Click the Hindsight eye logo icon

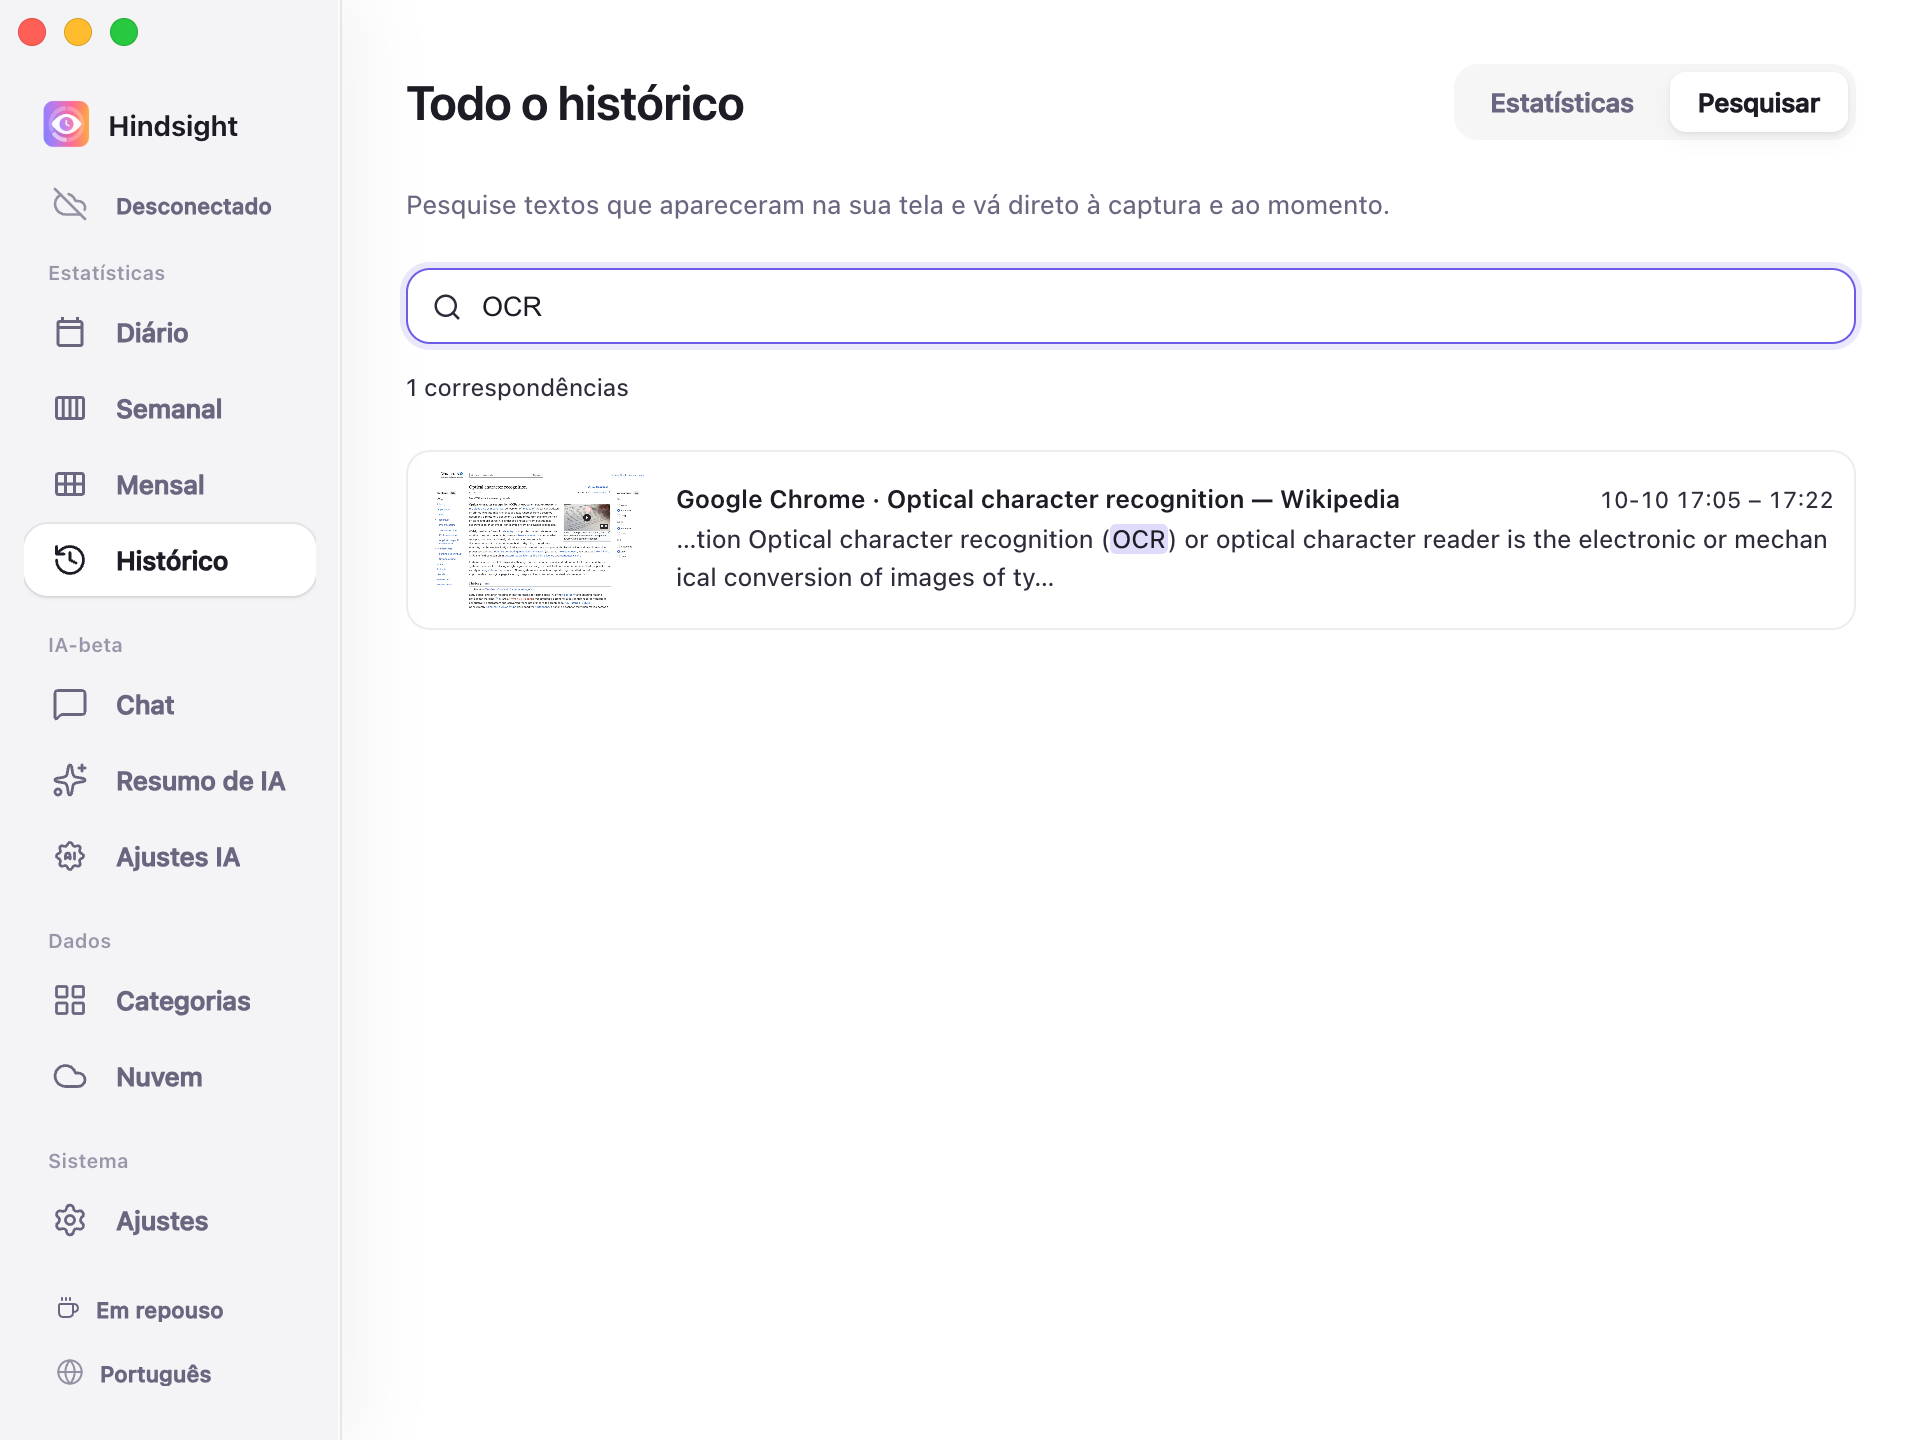tap(66, 124)
